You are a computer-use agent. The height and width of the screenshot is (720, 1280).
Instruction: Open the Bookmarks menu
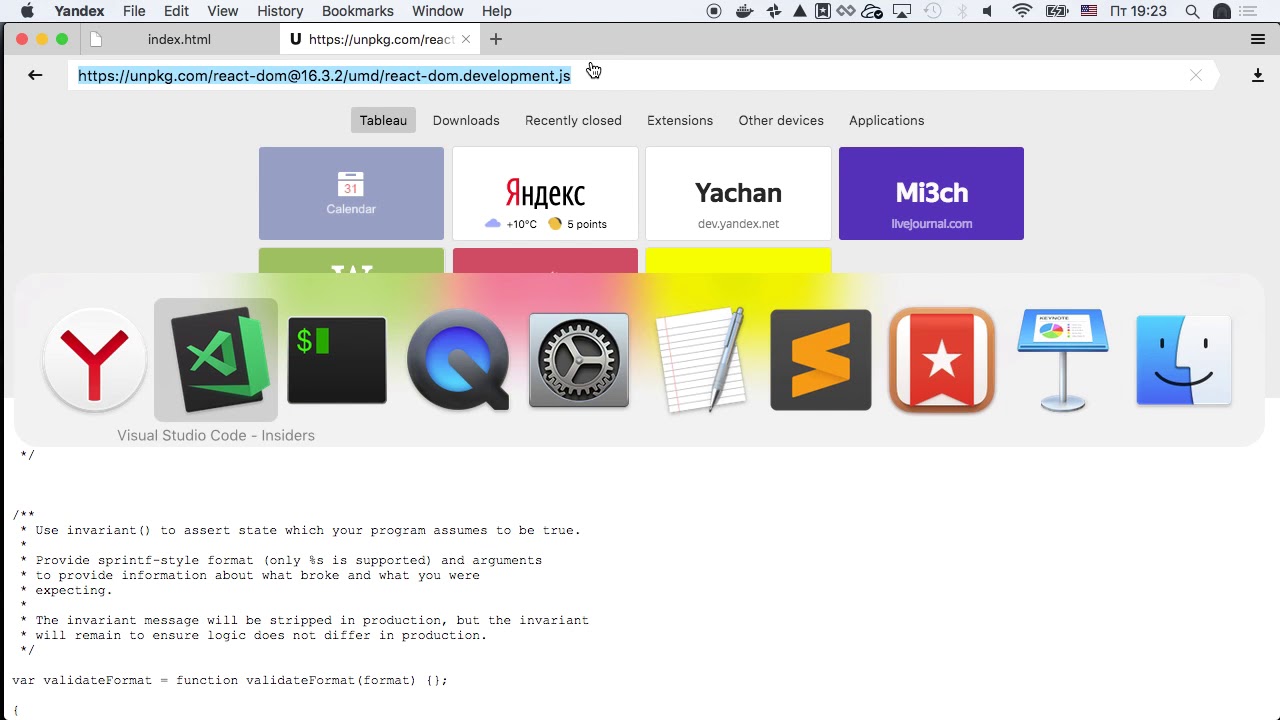(358, 11)
